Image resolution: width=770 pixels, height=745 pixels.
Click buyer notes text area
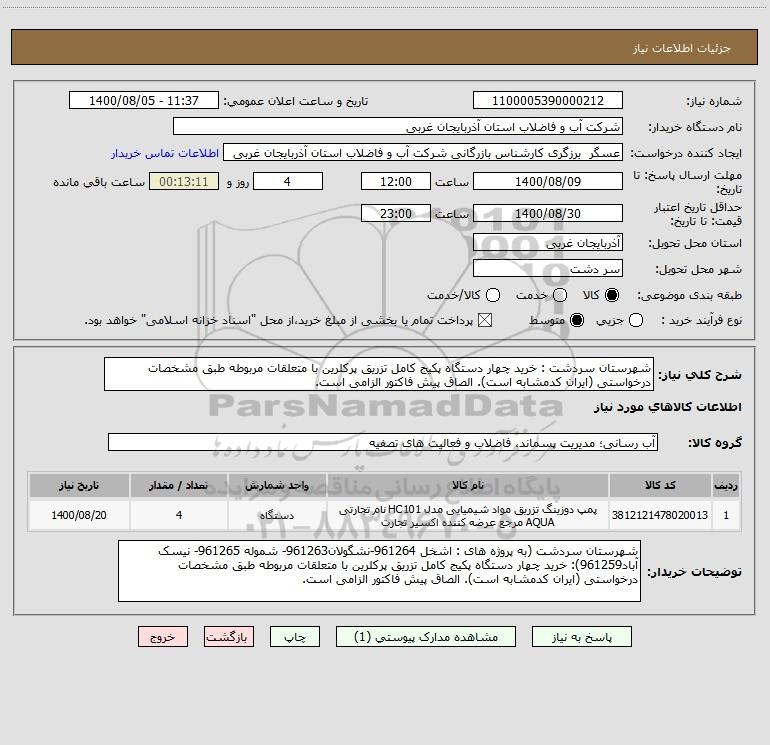coord(380,571)
